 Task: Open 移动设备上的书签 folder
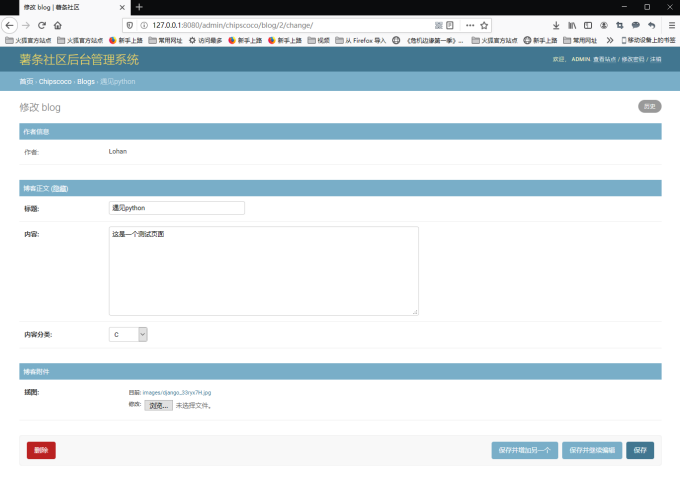coord(648,40)
